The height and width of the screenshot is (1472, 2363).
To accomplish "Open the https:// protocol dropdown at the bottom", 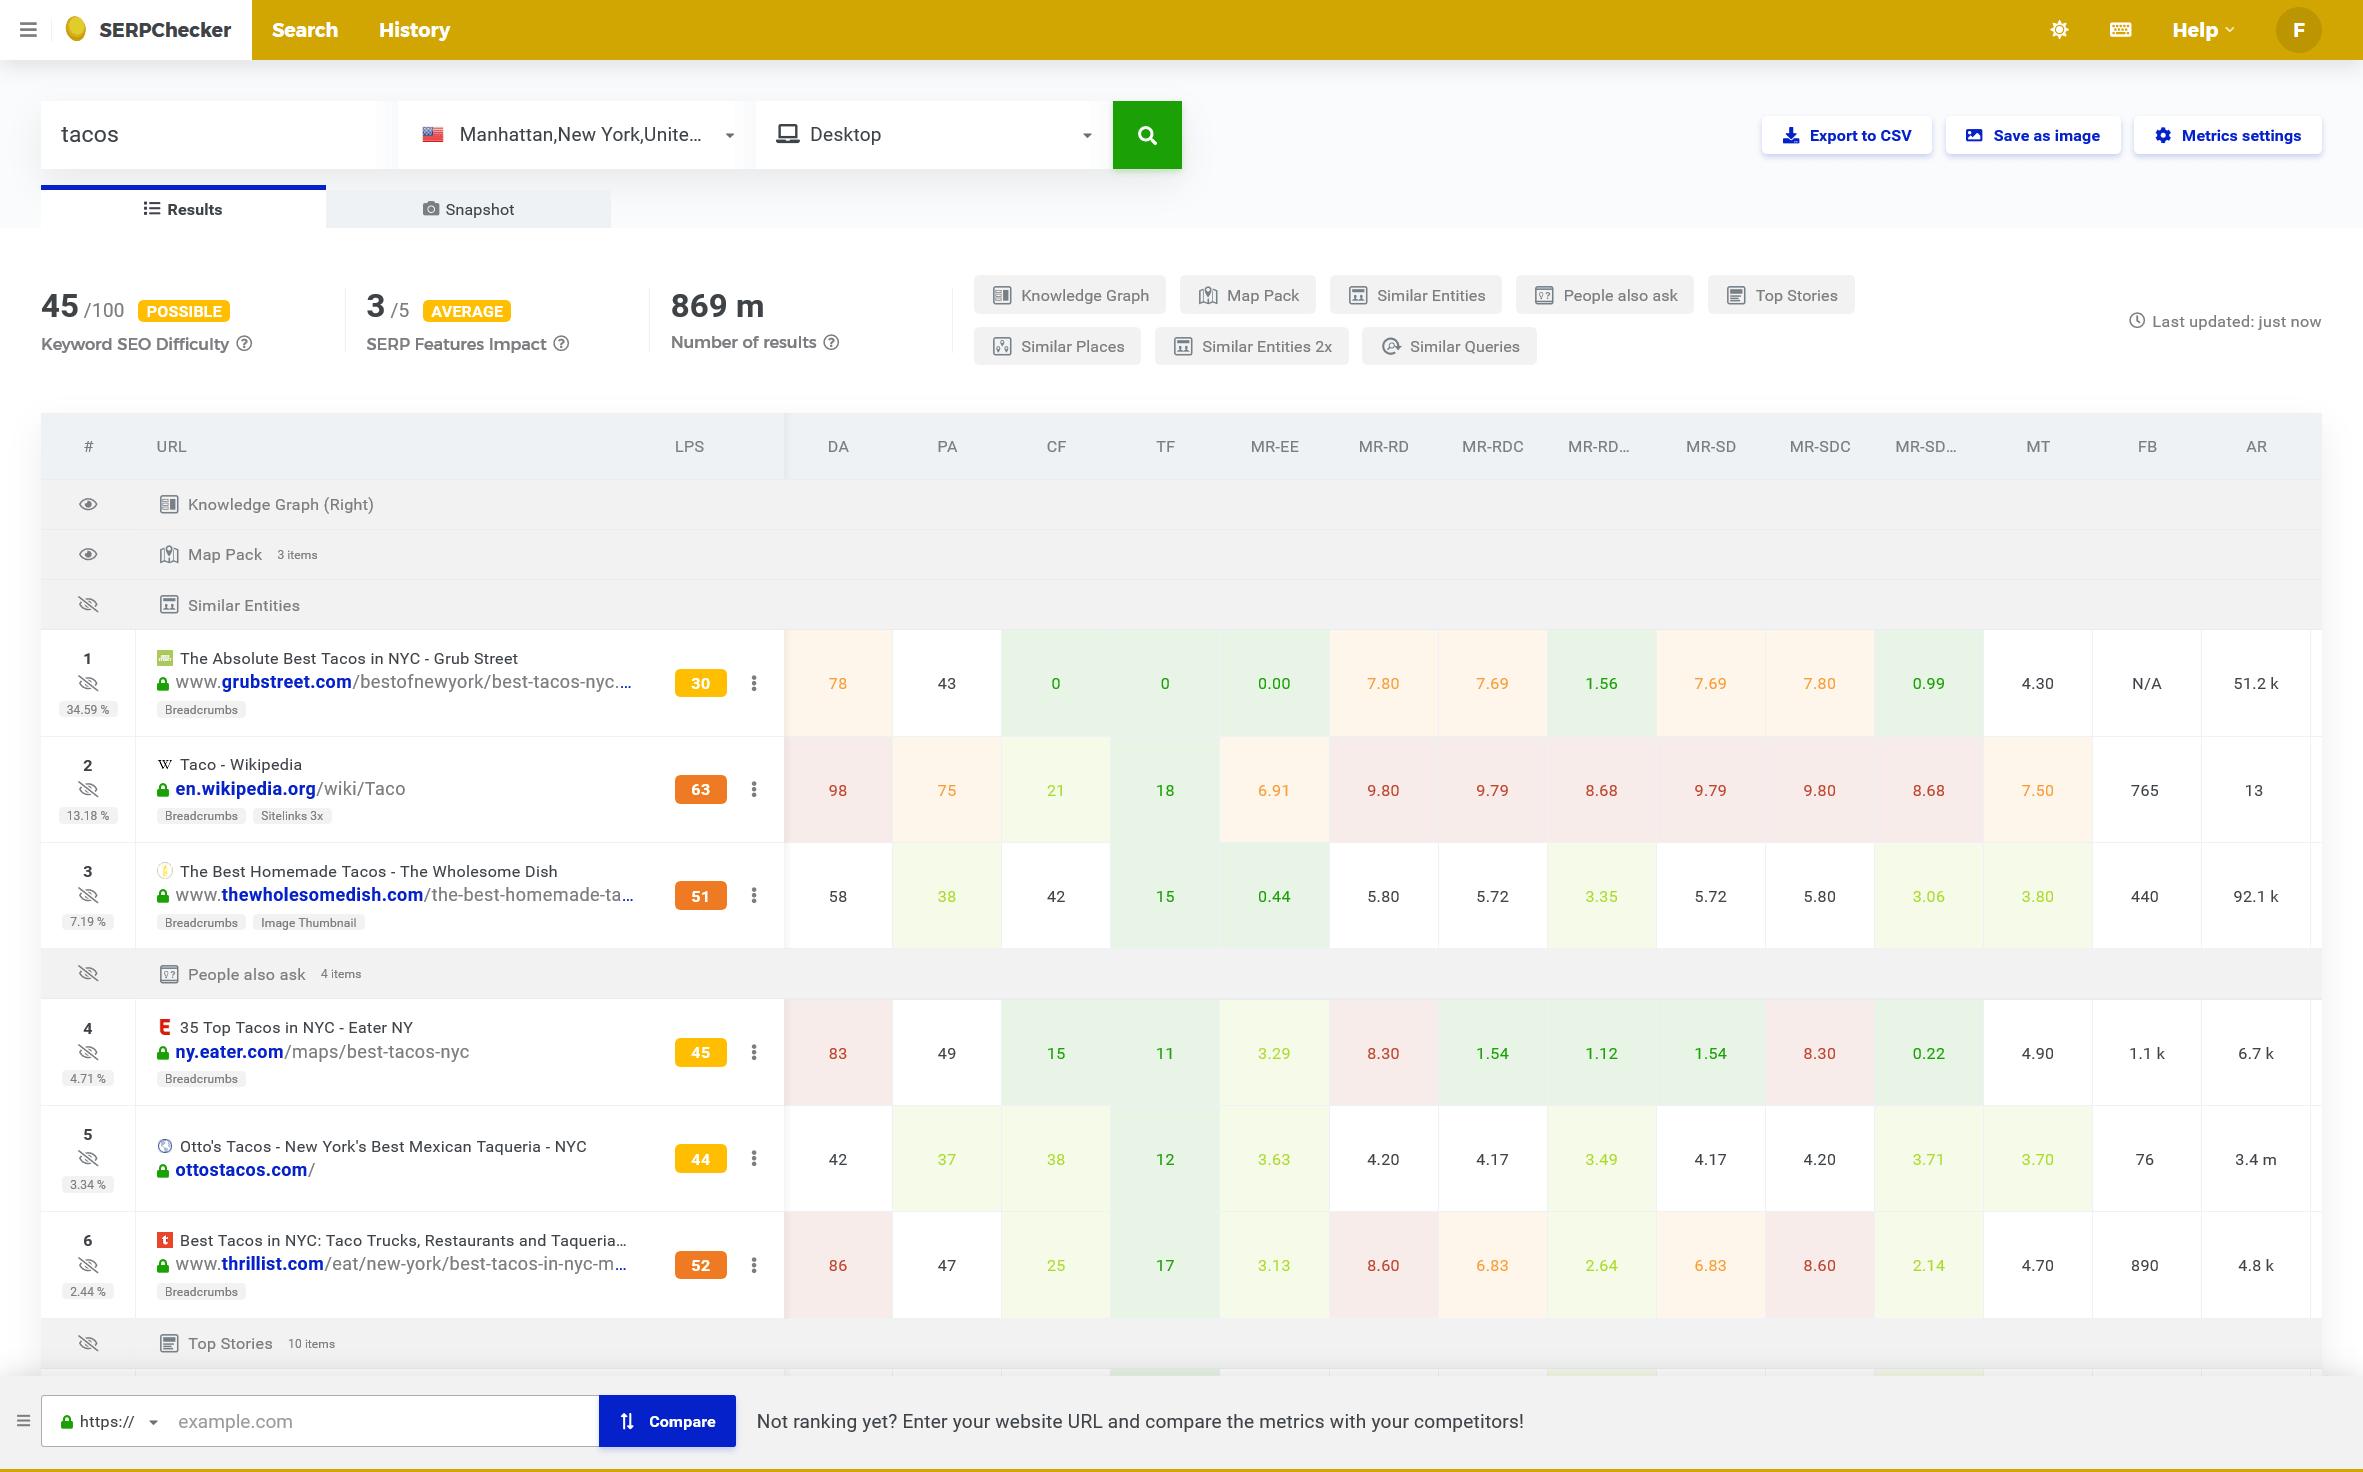I will click(110, 1420).
